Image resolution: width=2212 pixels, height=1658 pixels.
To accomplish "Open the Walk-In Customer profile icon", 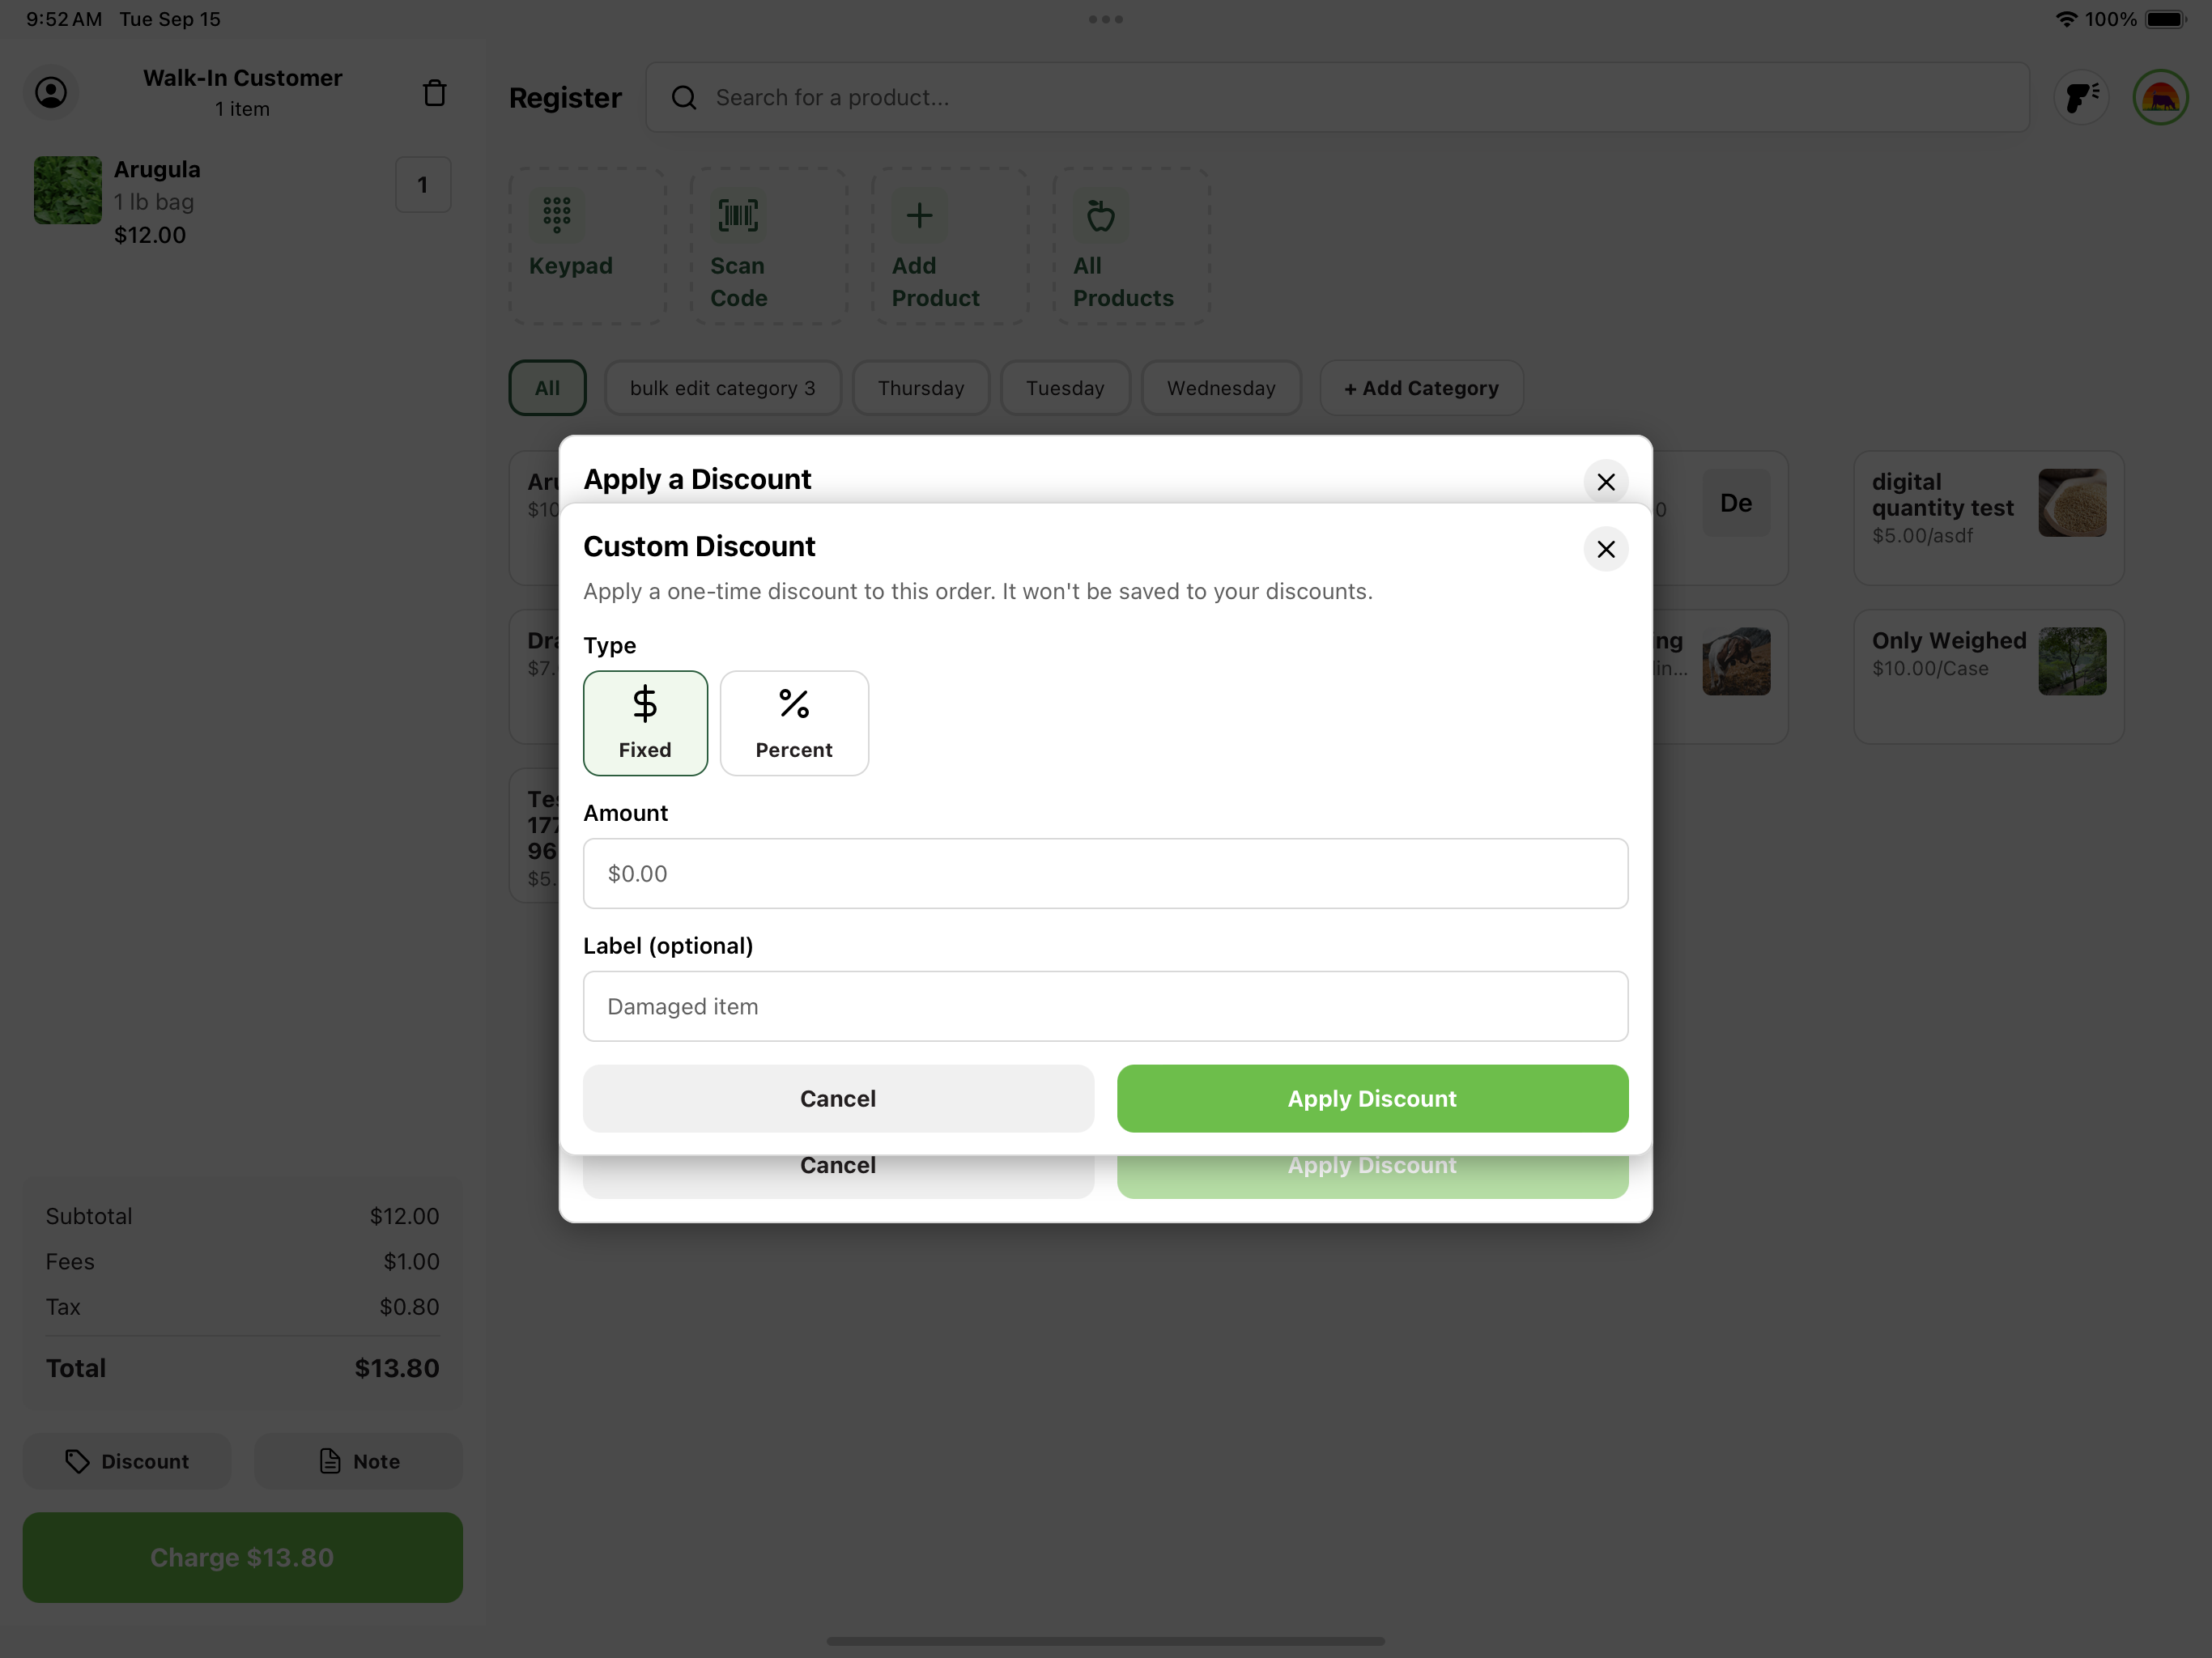I will (x=51, y=93).
